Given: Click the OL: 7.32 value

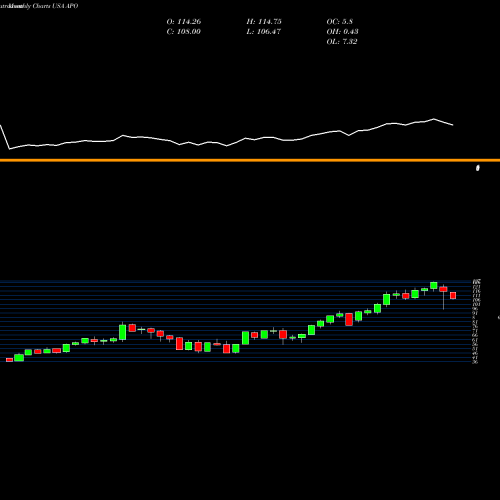Looking at the screenshot, I should tap(342, 42).
